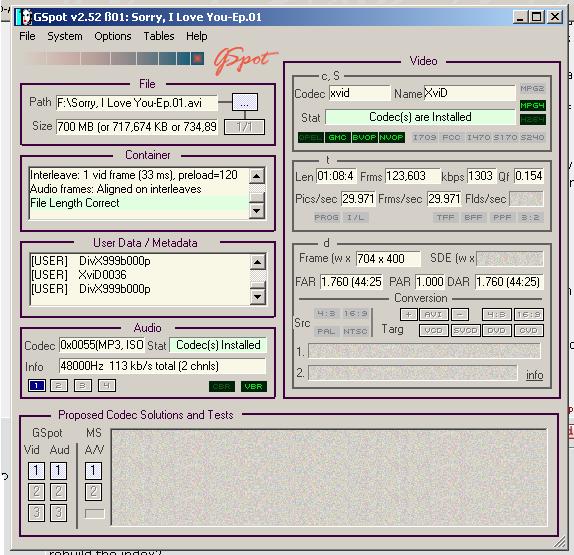
Task: Select audio stream 1 button
Action: click(37, 385)
